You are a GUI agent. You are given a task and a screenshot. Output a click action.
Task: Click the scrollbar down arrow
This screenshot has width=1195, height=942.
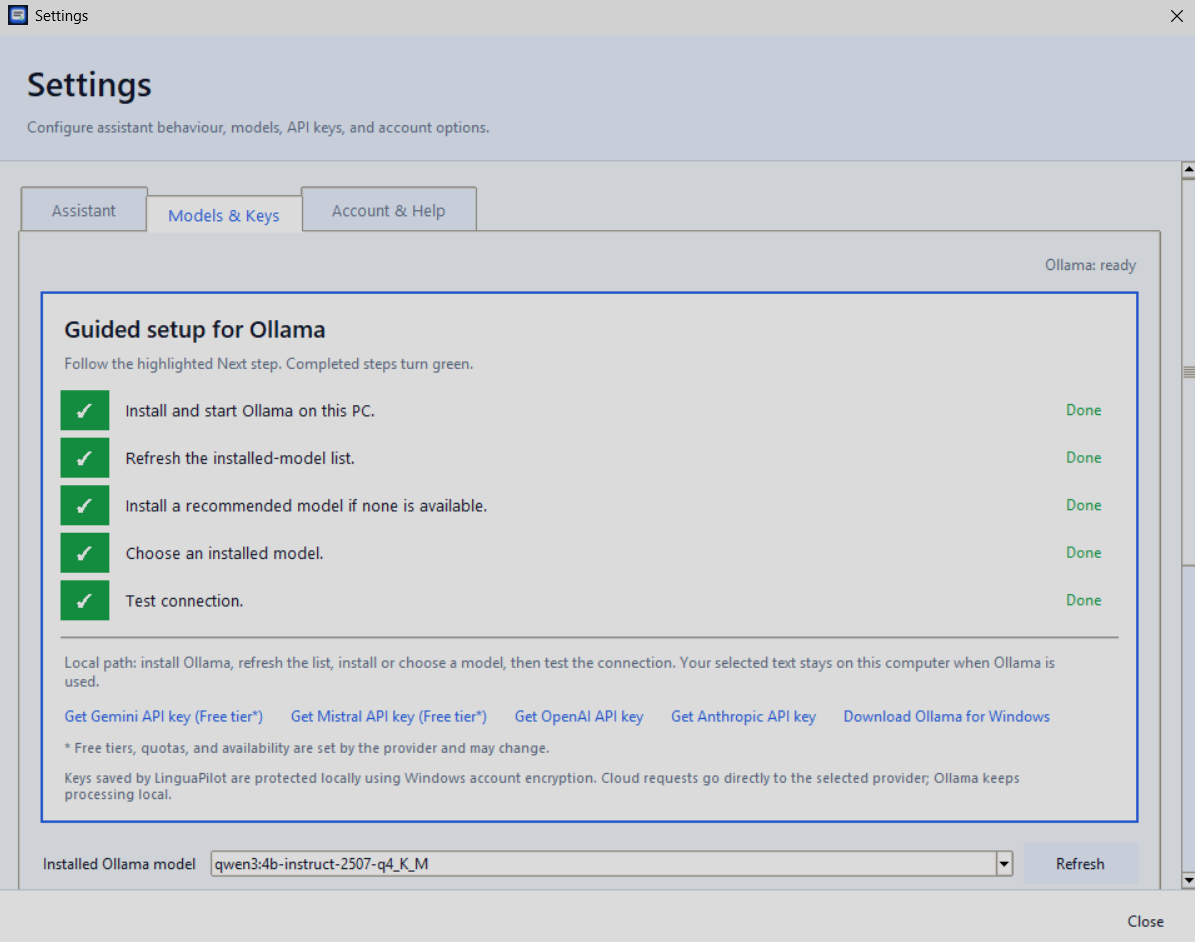1188,880
